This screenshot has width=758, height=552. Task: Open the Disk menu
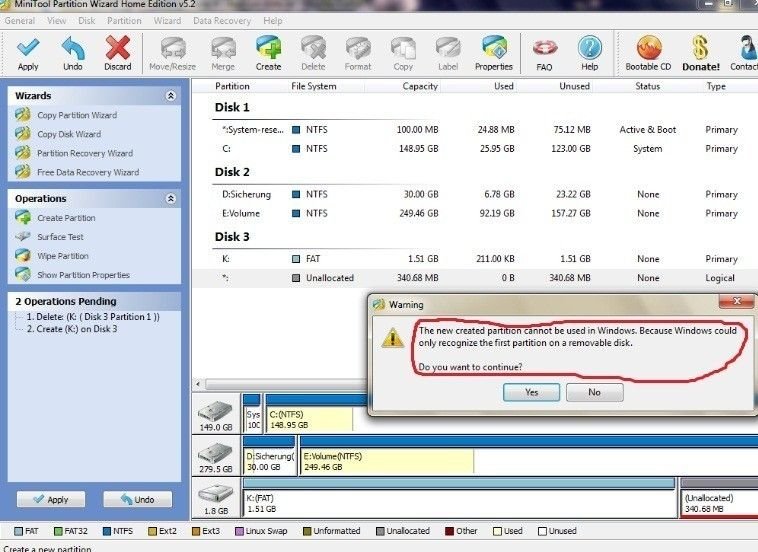pyautogui.click(x=87, y=21)
